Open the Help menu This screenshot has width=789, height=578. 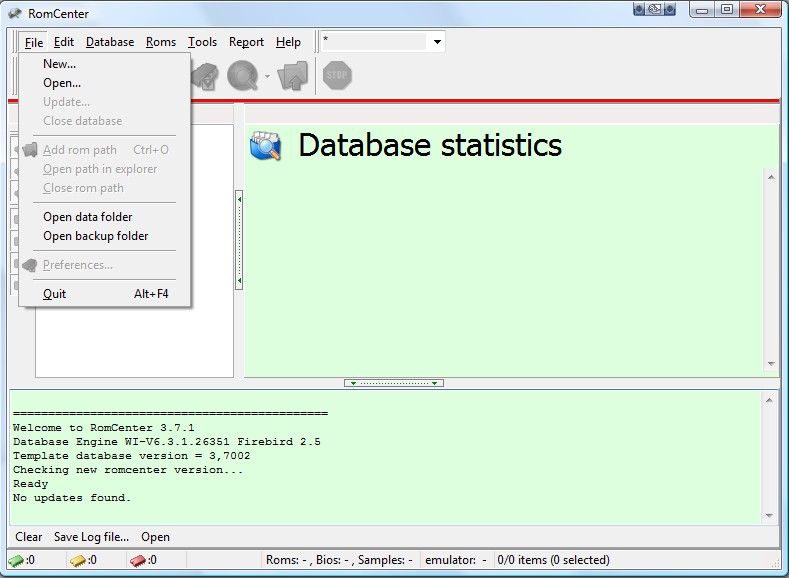(288, 42)
